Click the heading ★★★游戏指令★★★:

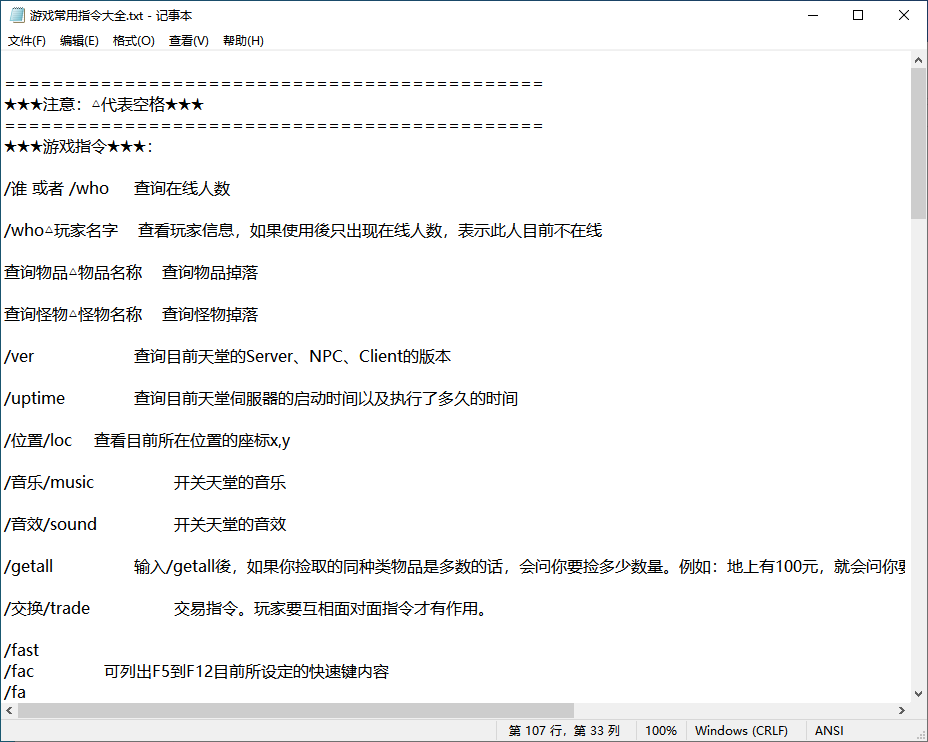coord(78,147)
